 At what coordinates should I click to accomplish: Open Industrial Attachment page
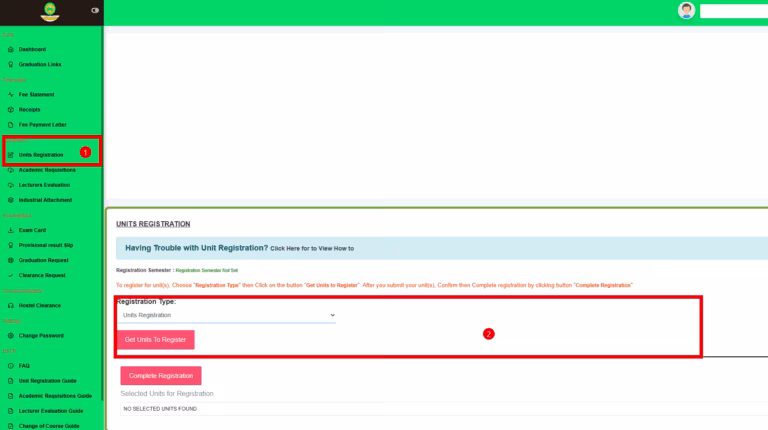pos(45,200)
